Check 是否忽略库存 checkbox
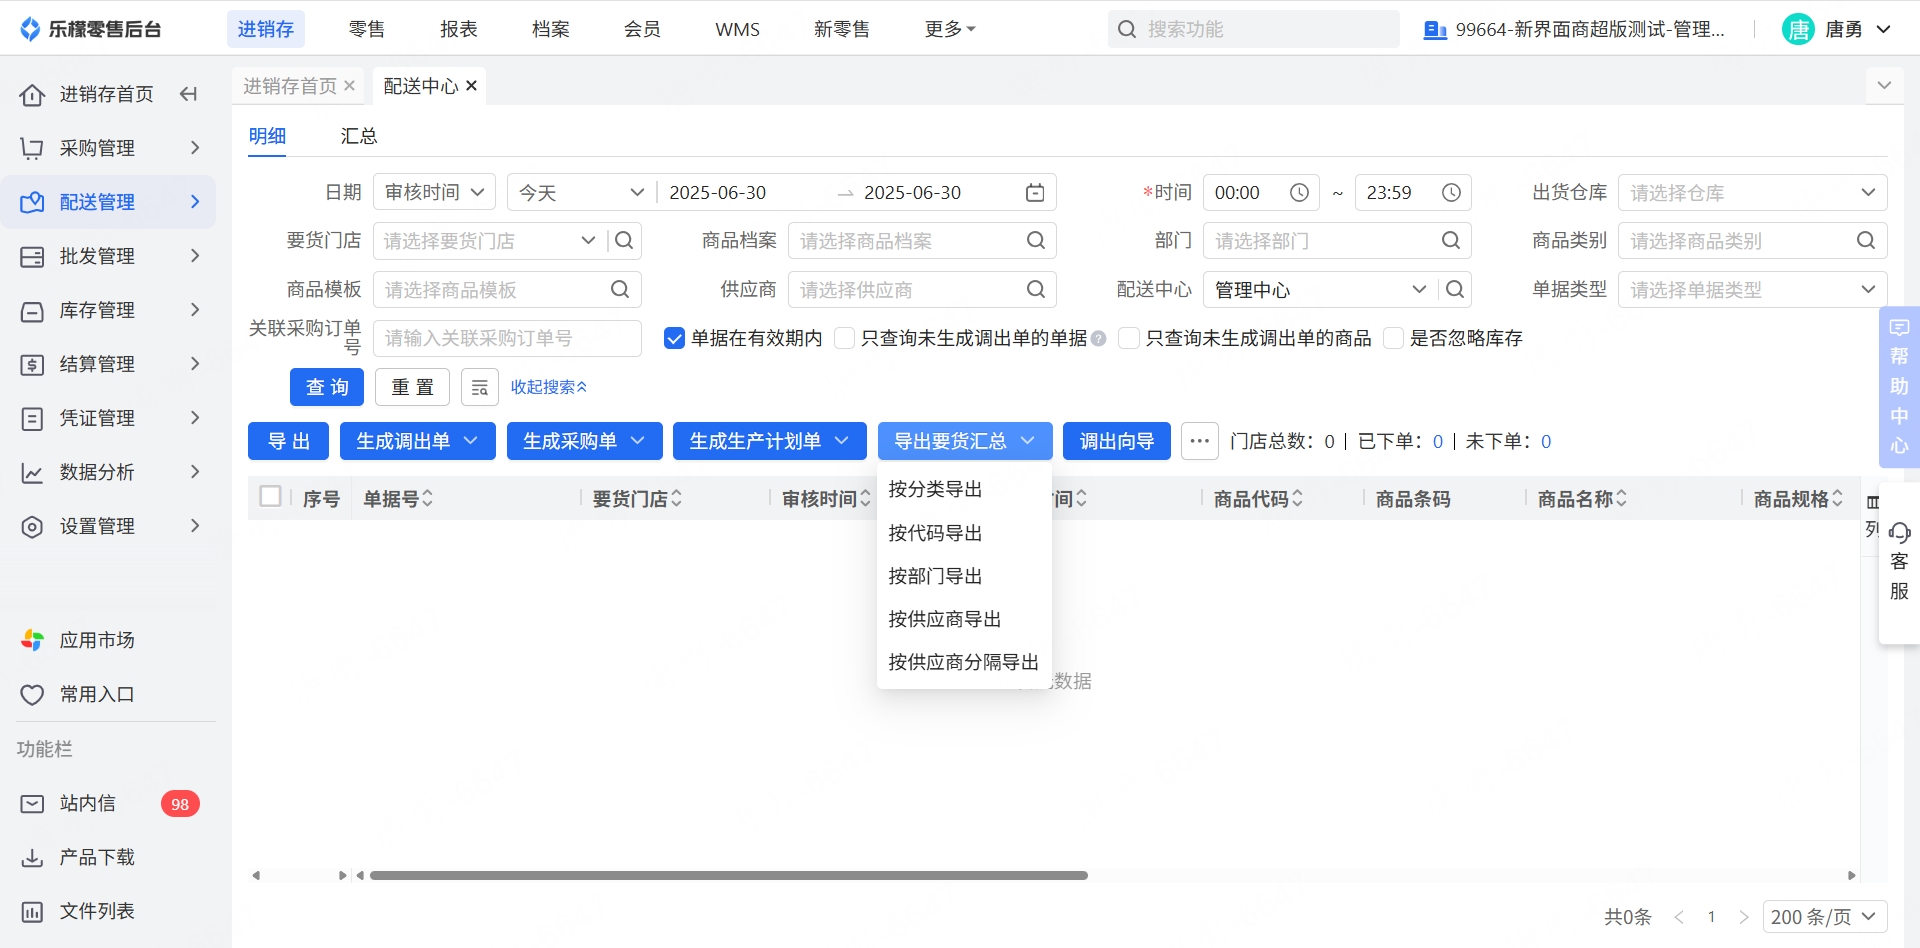This screenshot has width=1920, height=948. pyautogui.click(x=1393, y=339)
